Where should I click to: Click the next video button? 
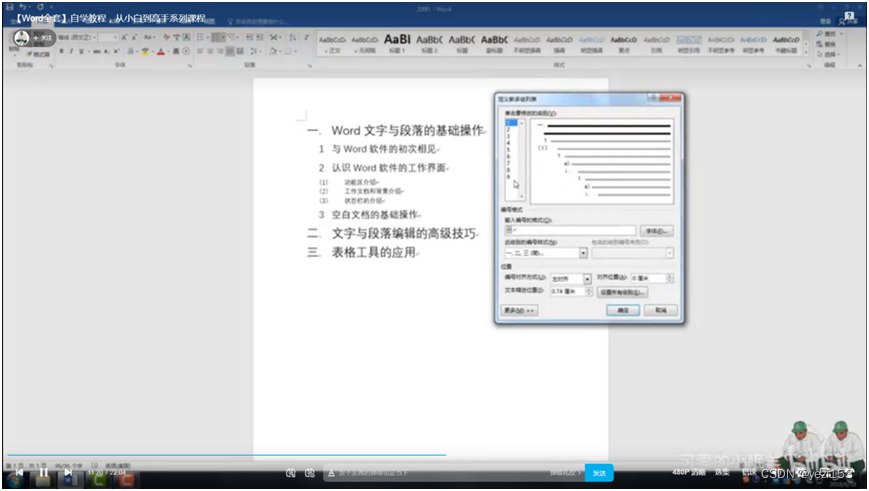pyautogui.click(x=68, y=473)
